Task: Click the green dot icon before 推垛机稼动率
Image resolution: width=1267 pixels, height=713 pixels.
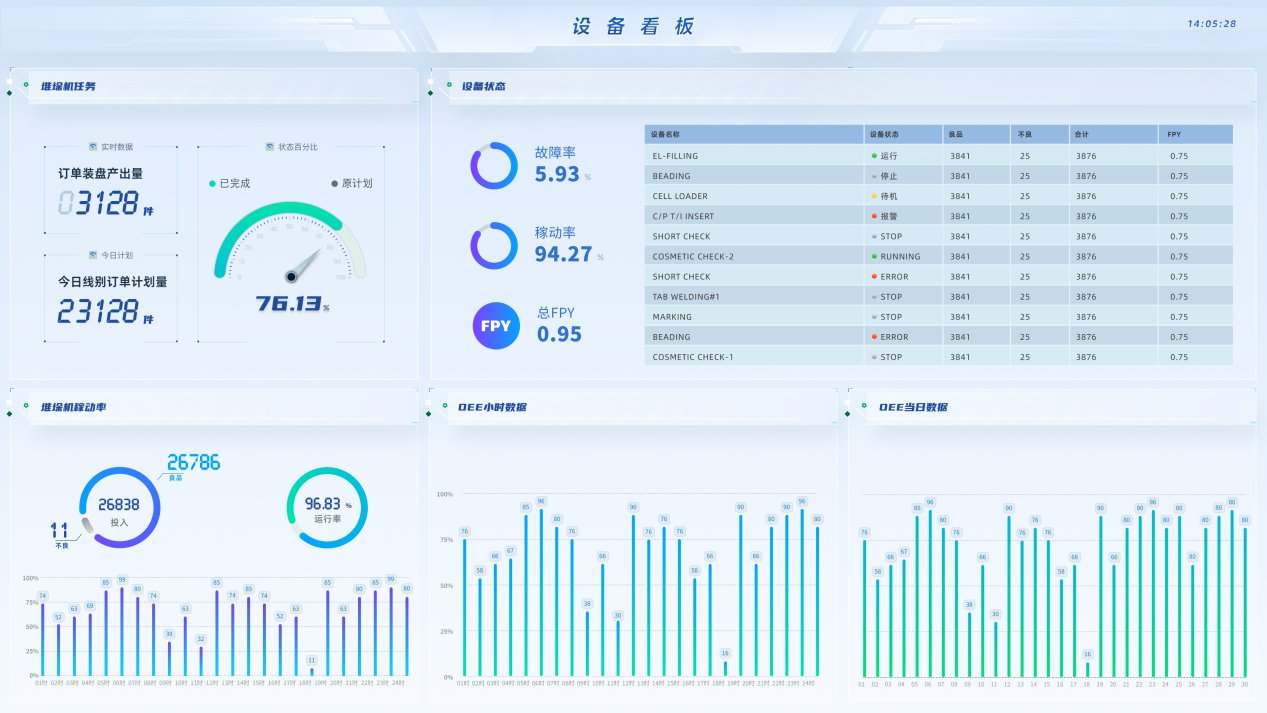Action: [x=25, y=406]
